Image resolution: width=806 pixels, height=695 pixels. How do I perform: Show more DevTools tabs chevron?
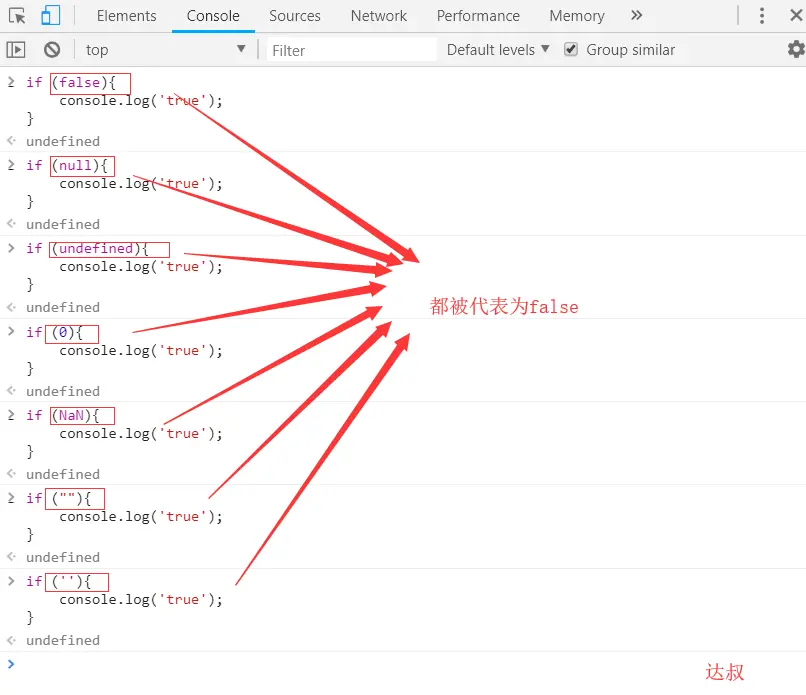[636, 15]
